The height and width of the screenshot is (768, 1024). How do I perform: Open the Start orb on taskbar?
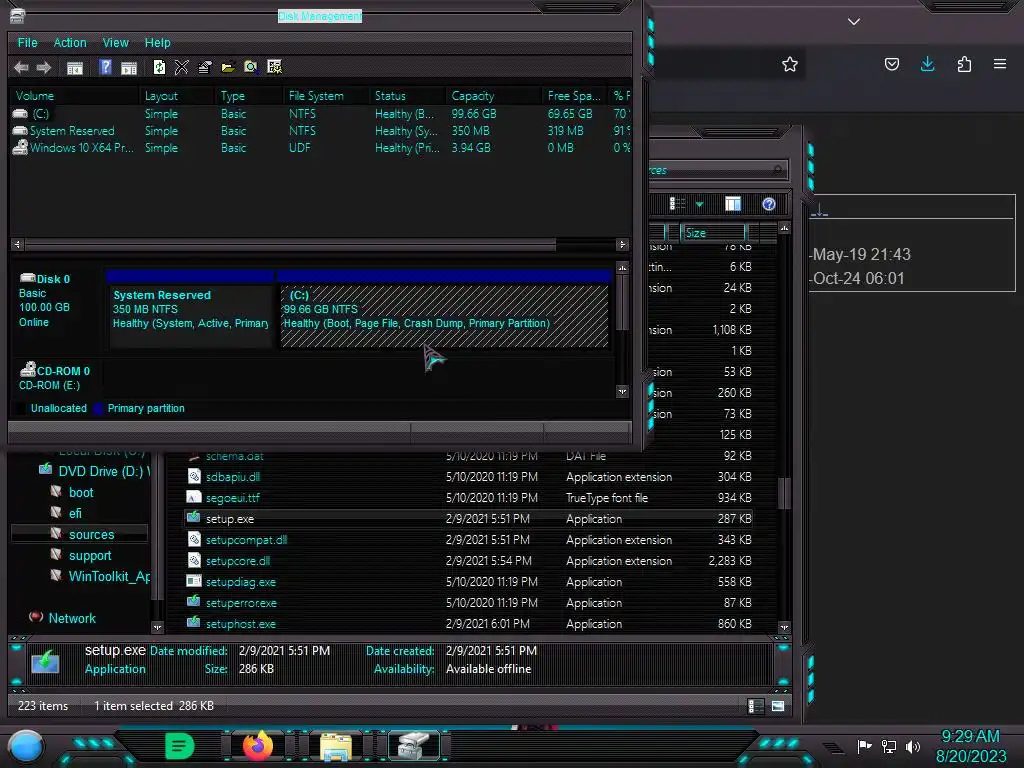click(26, 746)
